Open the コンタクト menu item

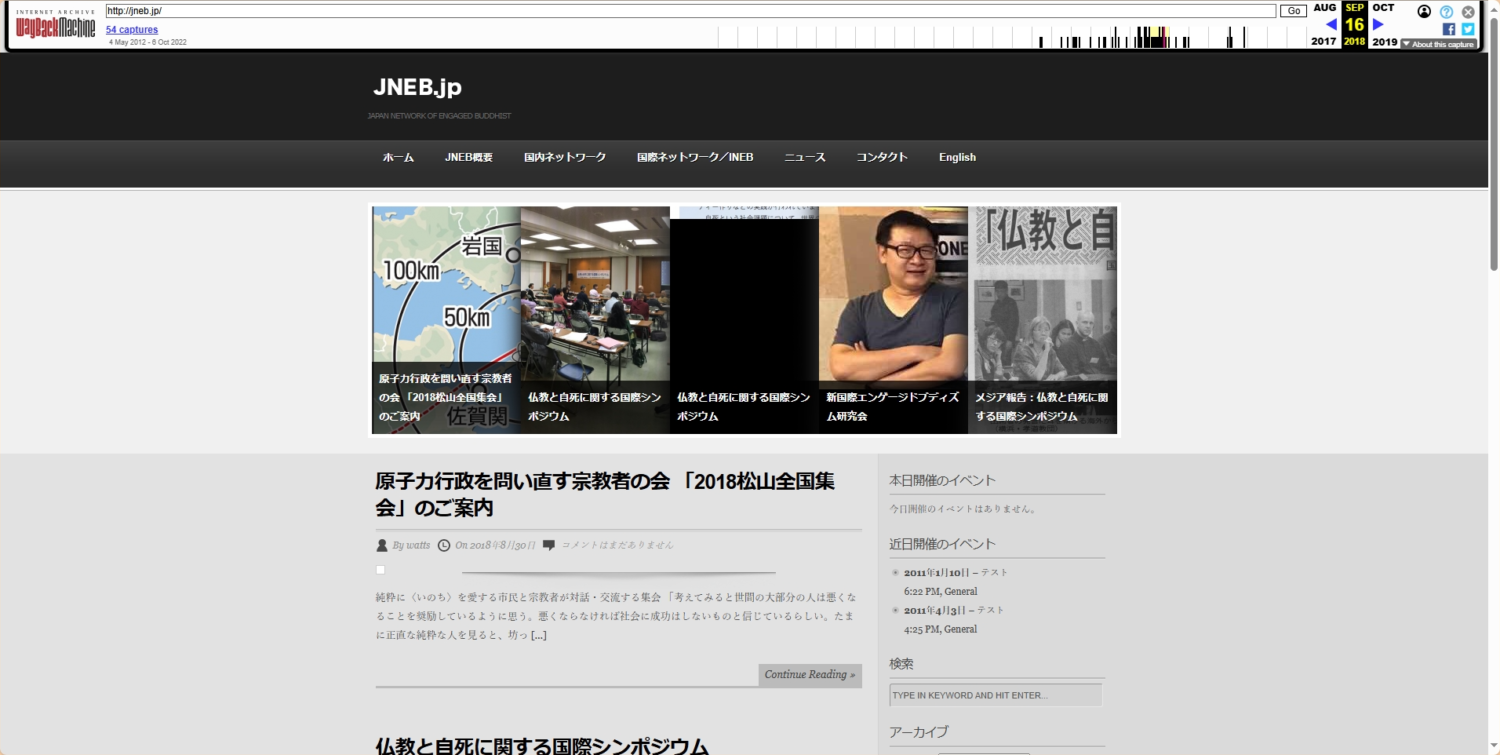tap(882, 157)
